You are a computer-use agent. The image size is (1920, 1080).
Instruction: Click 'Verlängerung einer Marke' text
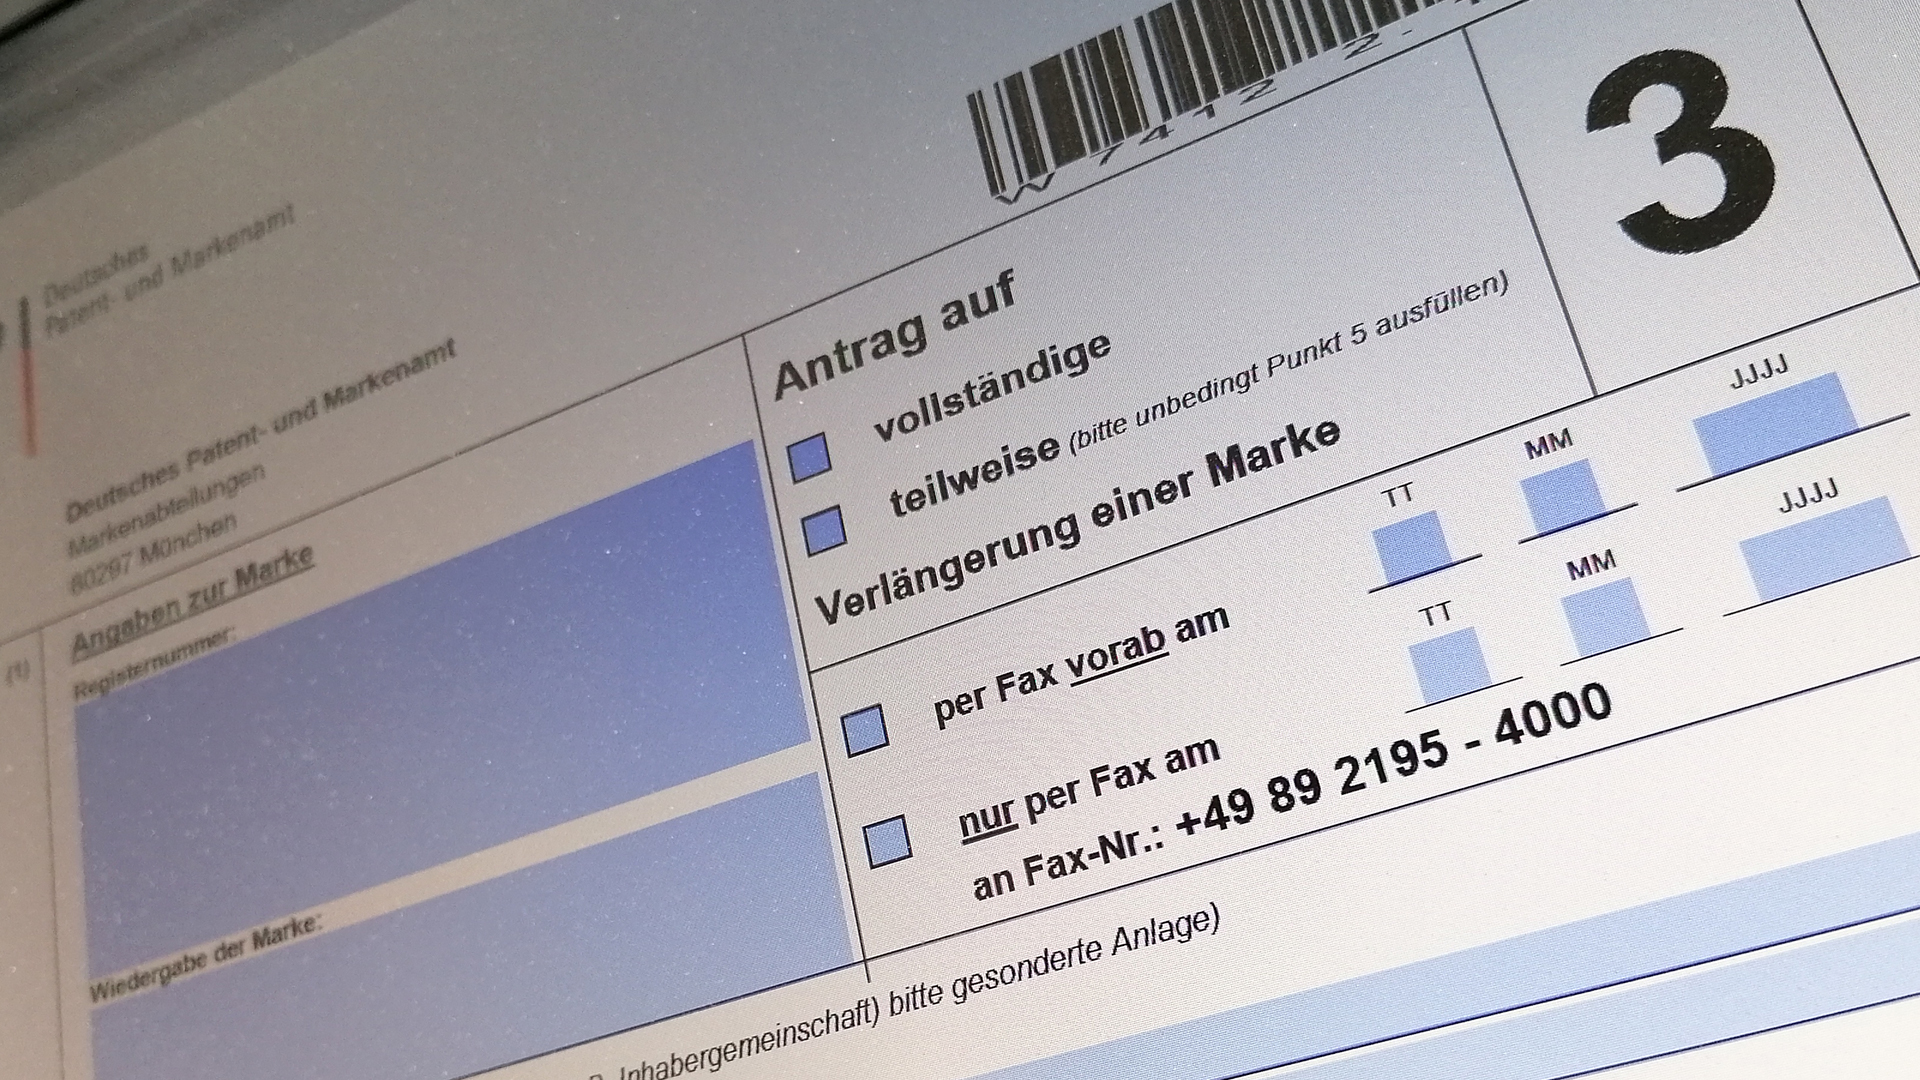tap(1078, 520)
